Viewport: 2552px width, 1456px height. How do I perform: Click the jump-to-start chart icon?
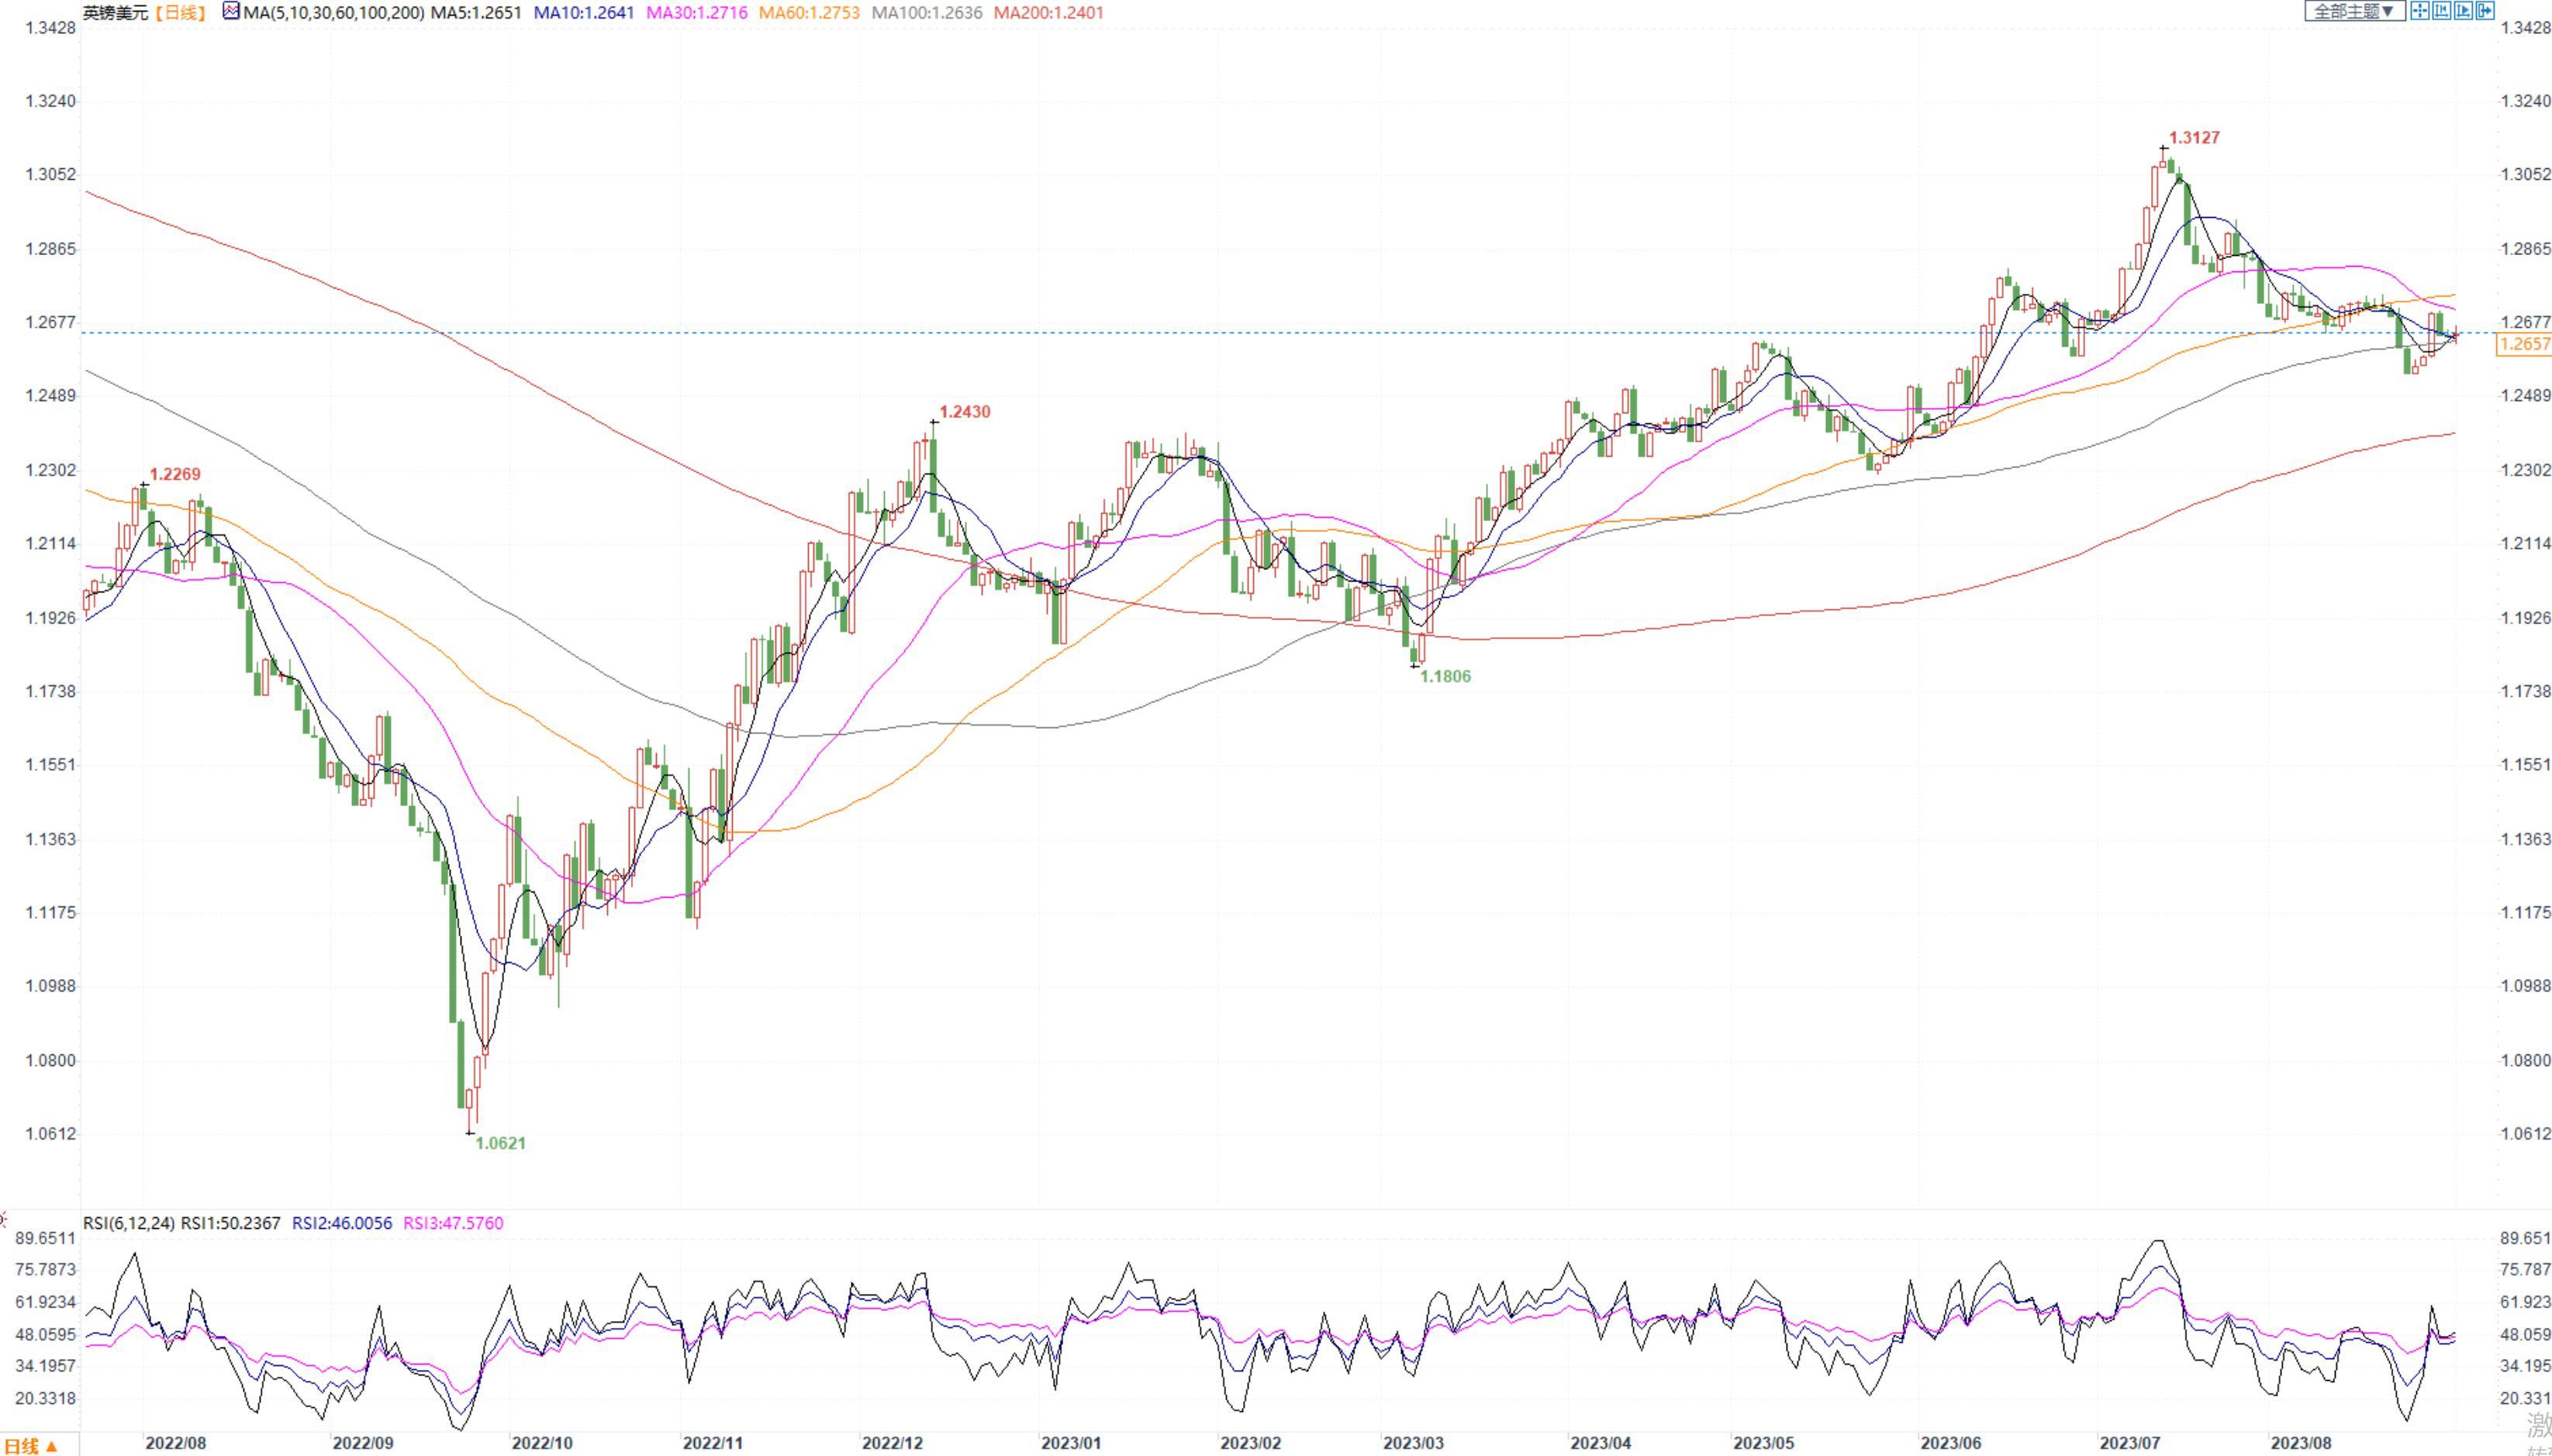pyautogui.click(x=2442, y=11)
